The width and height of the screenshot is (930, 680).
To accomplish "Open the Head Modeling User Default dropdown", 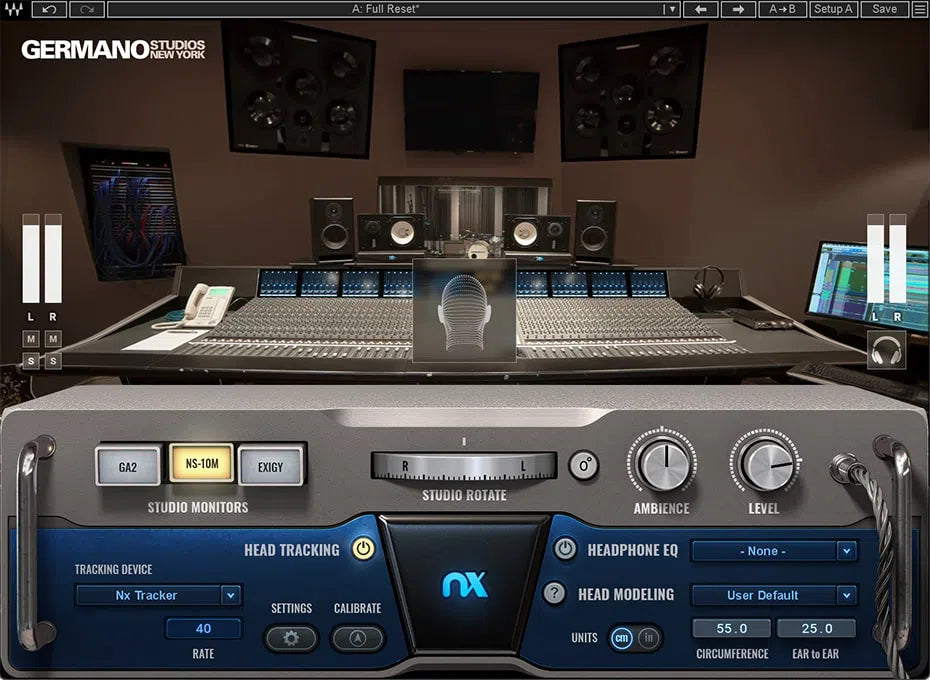I will coord(774,594).
